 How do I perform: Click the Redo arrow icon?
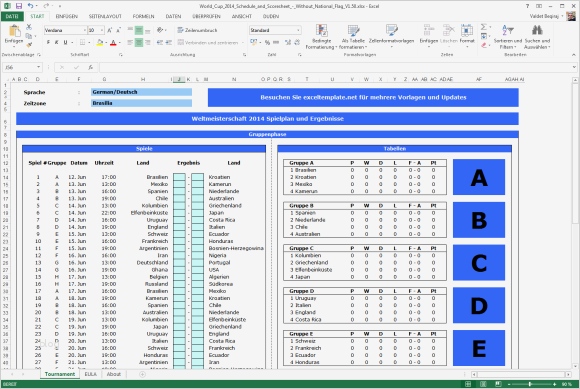tap(46, 6)
